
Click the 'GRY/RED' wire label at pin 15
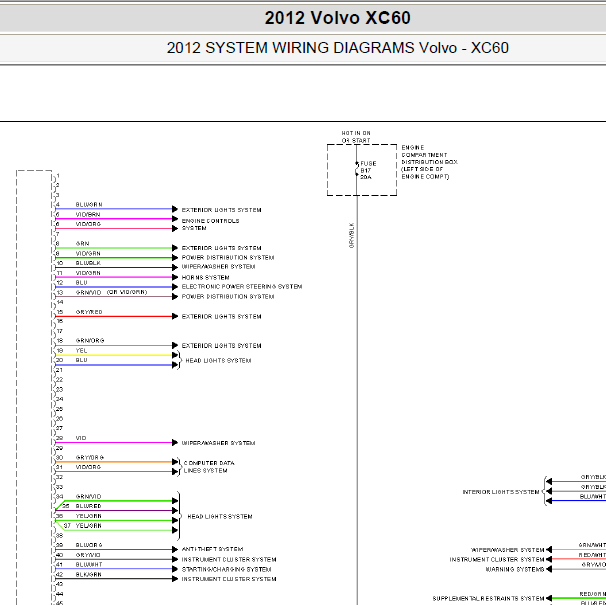point(89,312)
